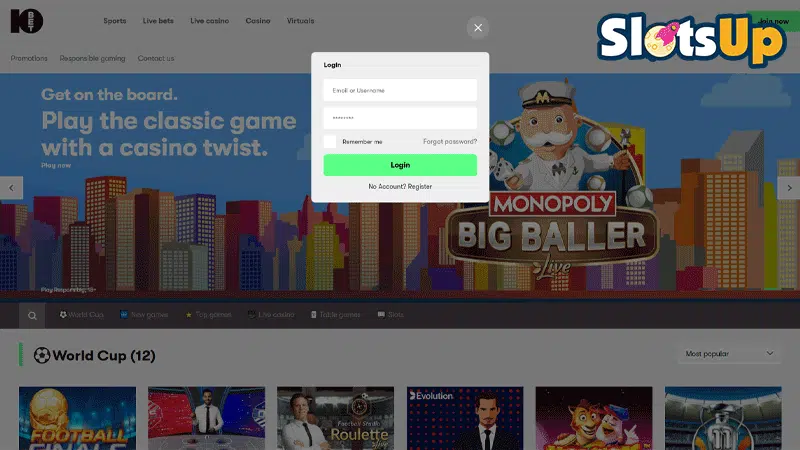This screenshot has width=800, height=450.
Task: Open the Promotions link
Action: (x=29, y=58)
